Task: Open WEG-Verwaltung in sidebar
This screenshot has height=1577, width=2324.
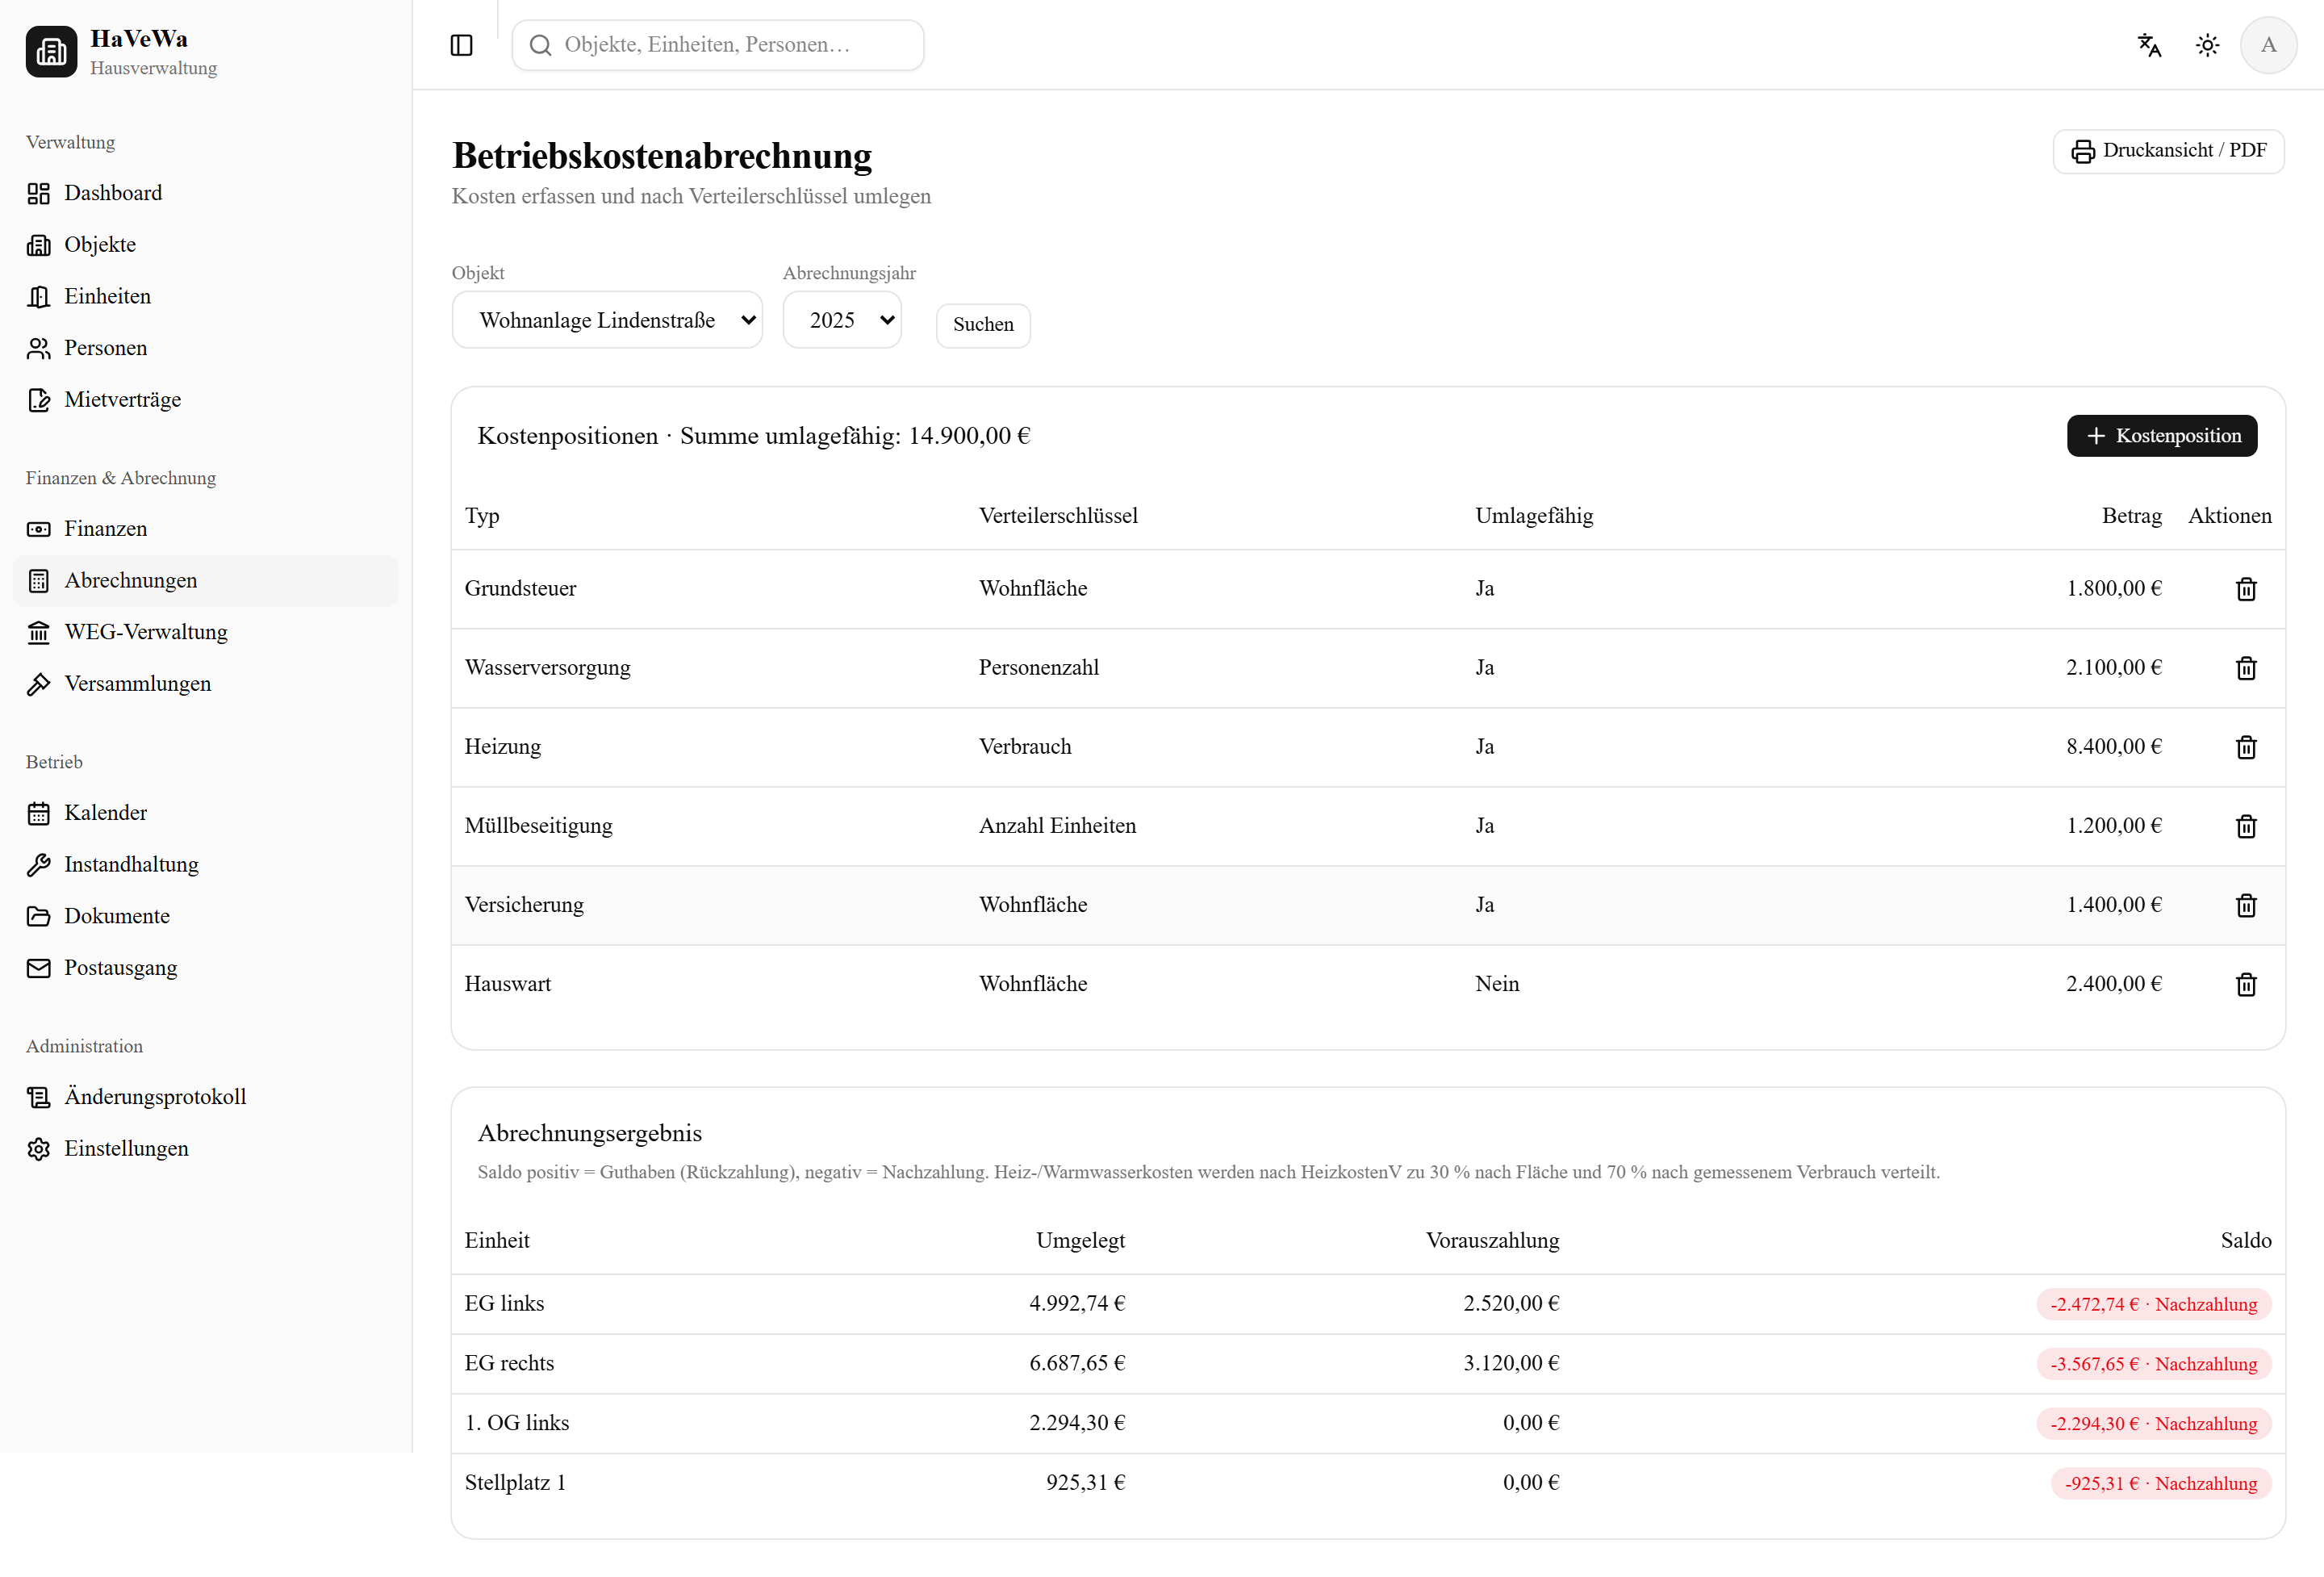Action: [206, 632]
